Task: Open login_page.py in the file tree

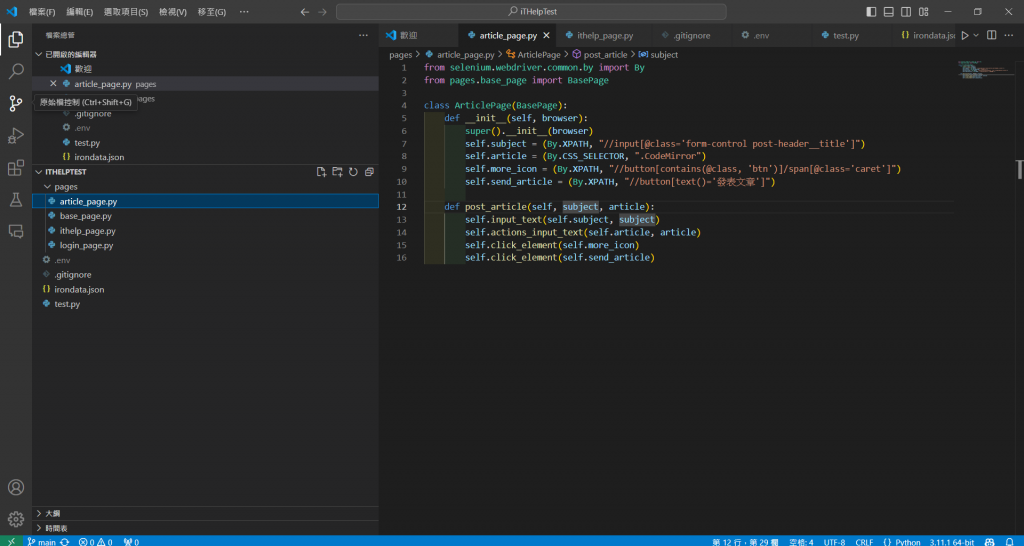Action: click(x=86, y=245)
